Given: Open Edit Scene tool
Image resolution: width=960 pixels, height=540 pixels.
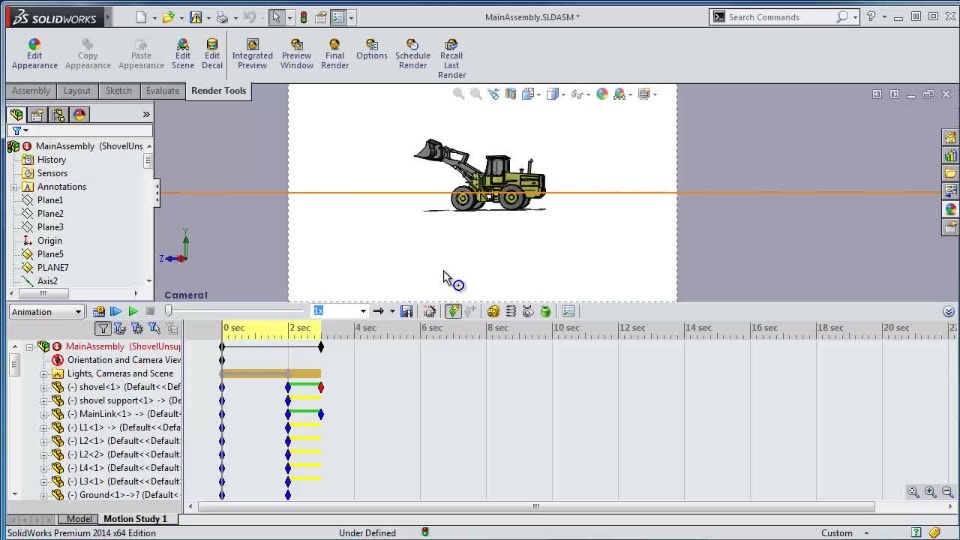Looking at the screenshot, I should pyautogui.click(x=182, y=54).
